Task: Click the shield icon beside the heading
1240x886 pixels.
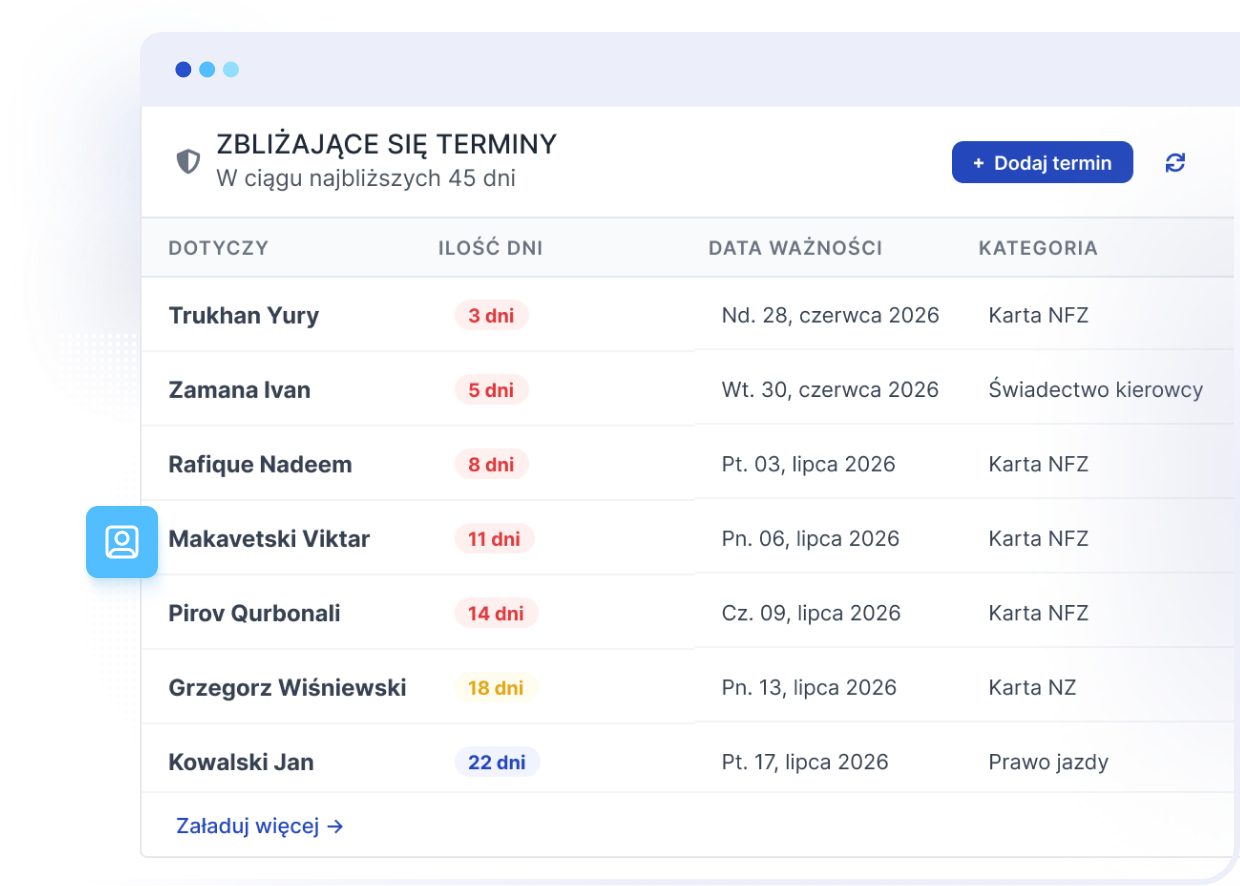Action: pyautogui.click(x=188, y=161)
